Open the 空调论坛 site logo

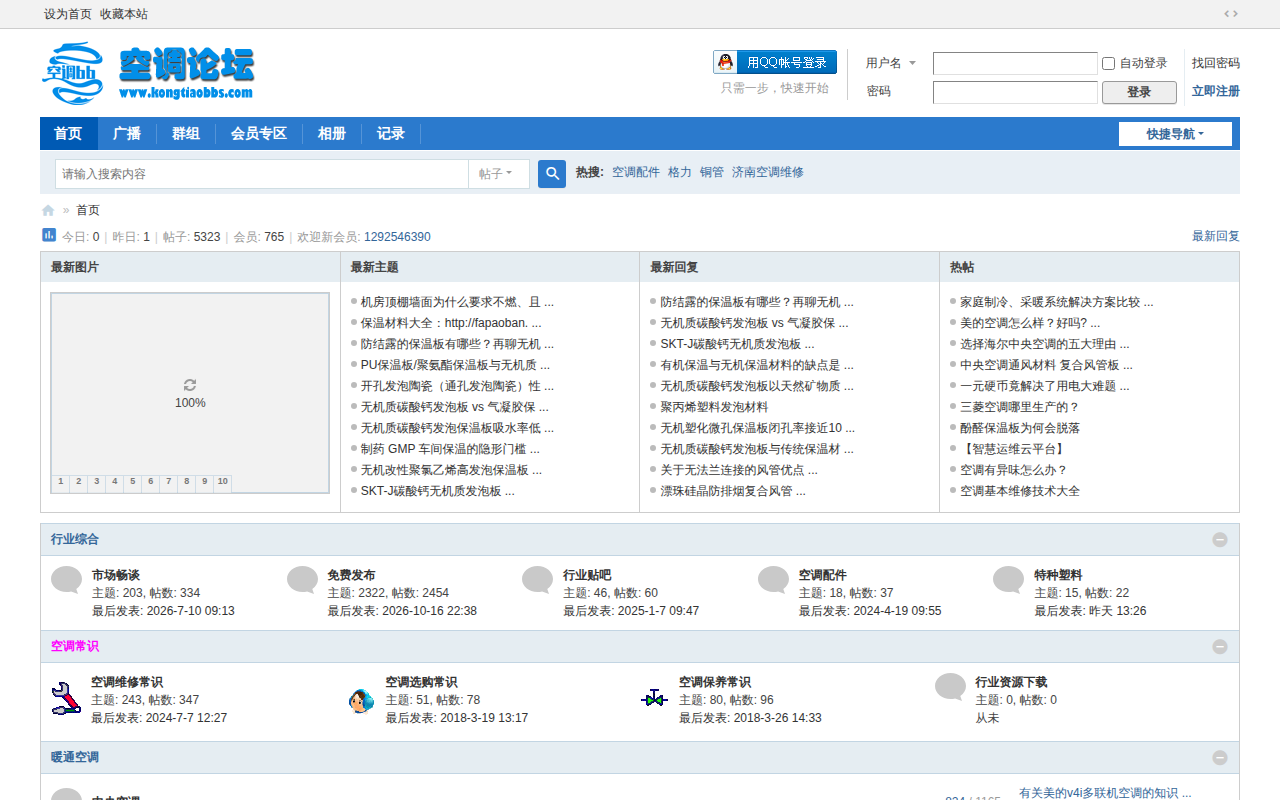(148, 73)
